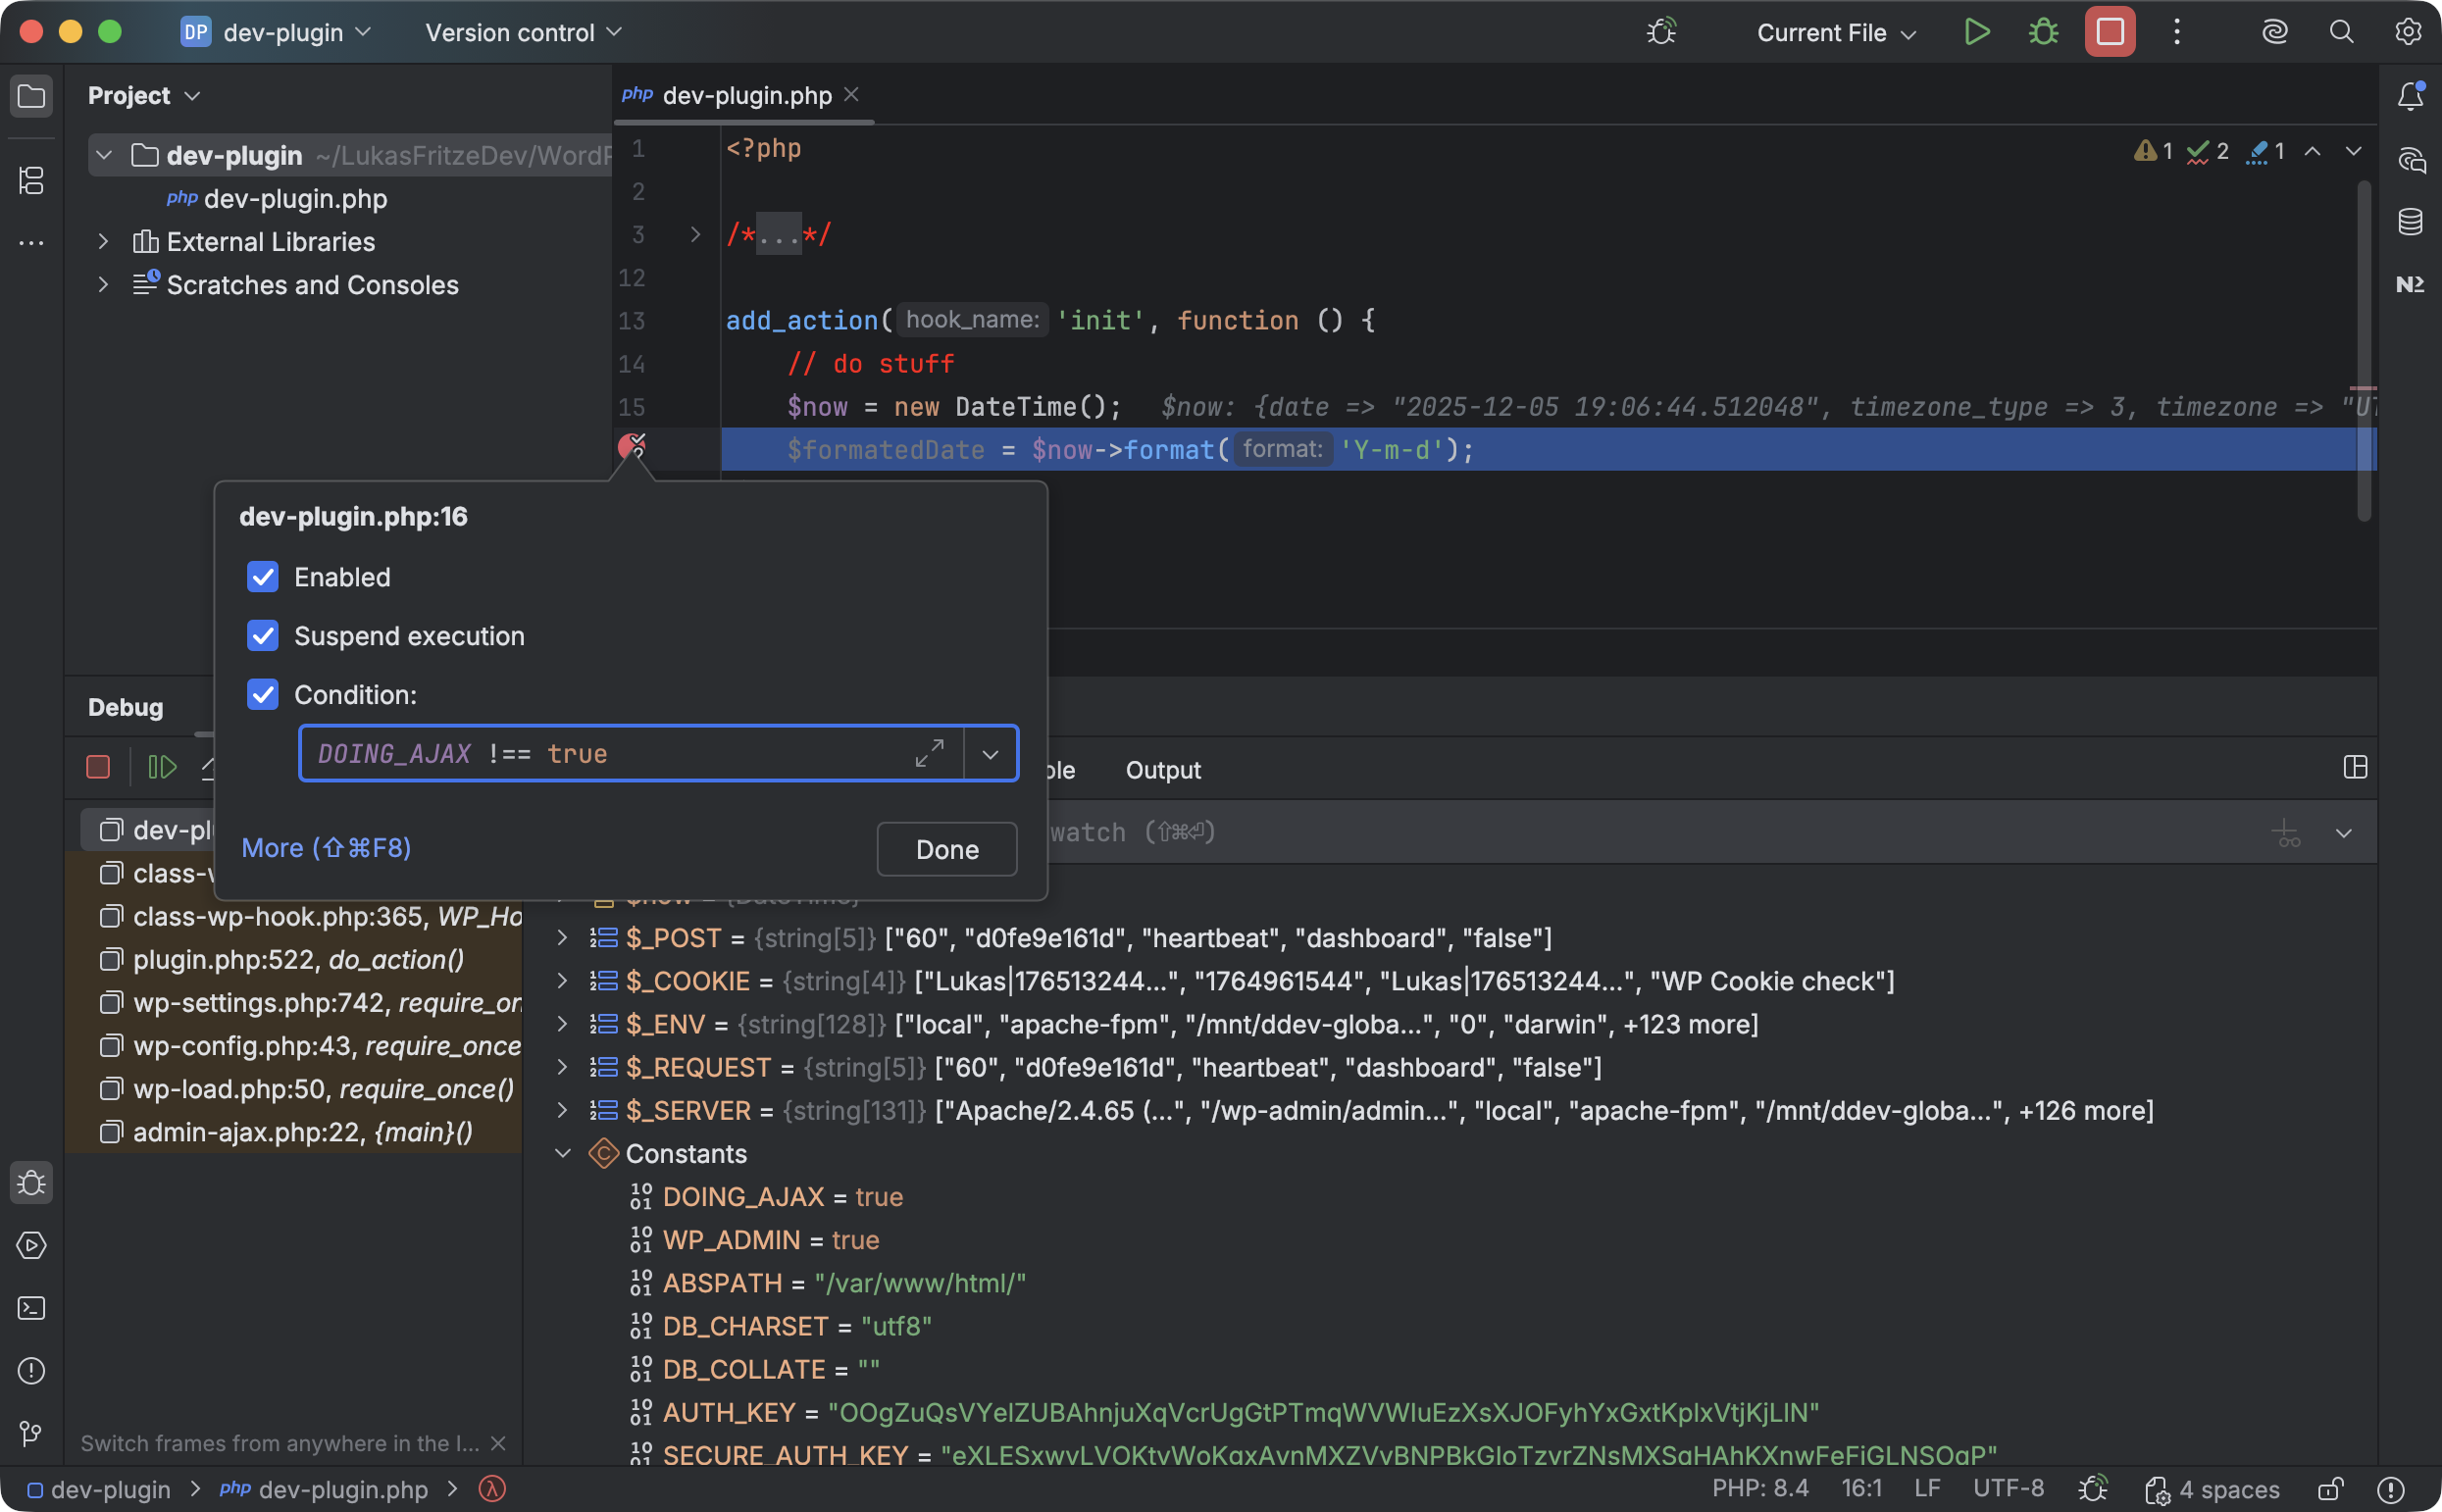Uncheck the Condition checkbox
2442x1512 pixels.
[262, 694]
